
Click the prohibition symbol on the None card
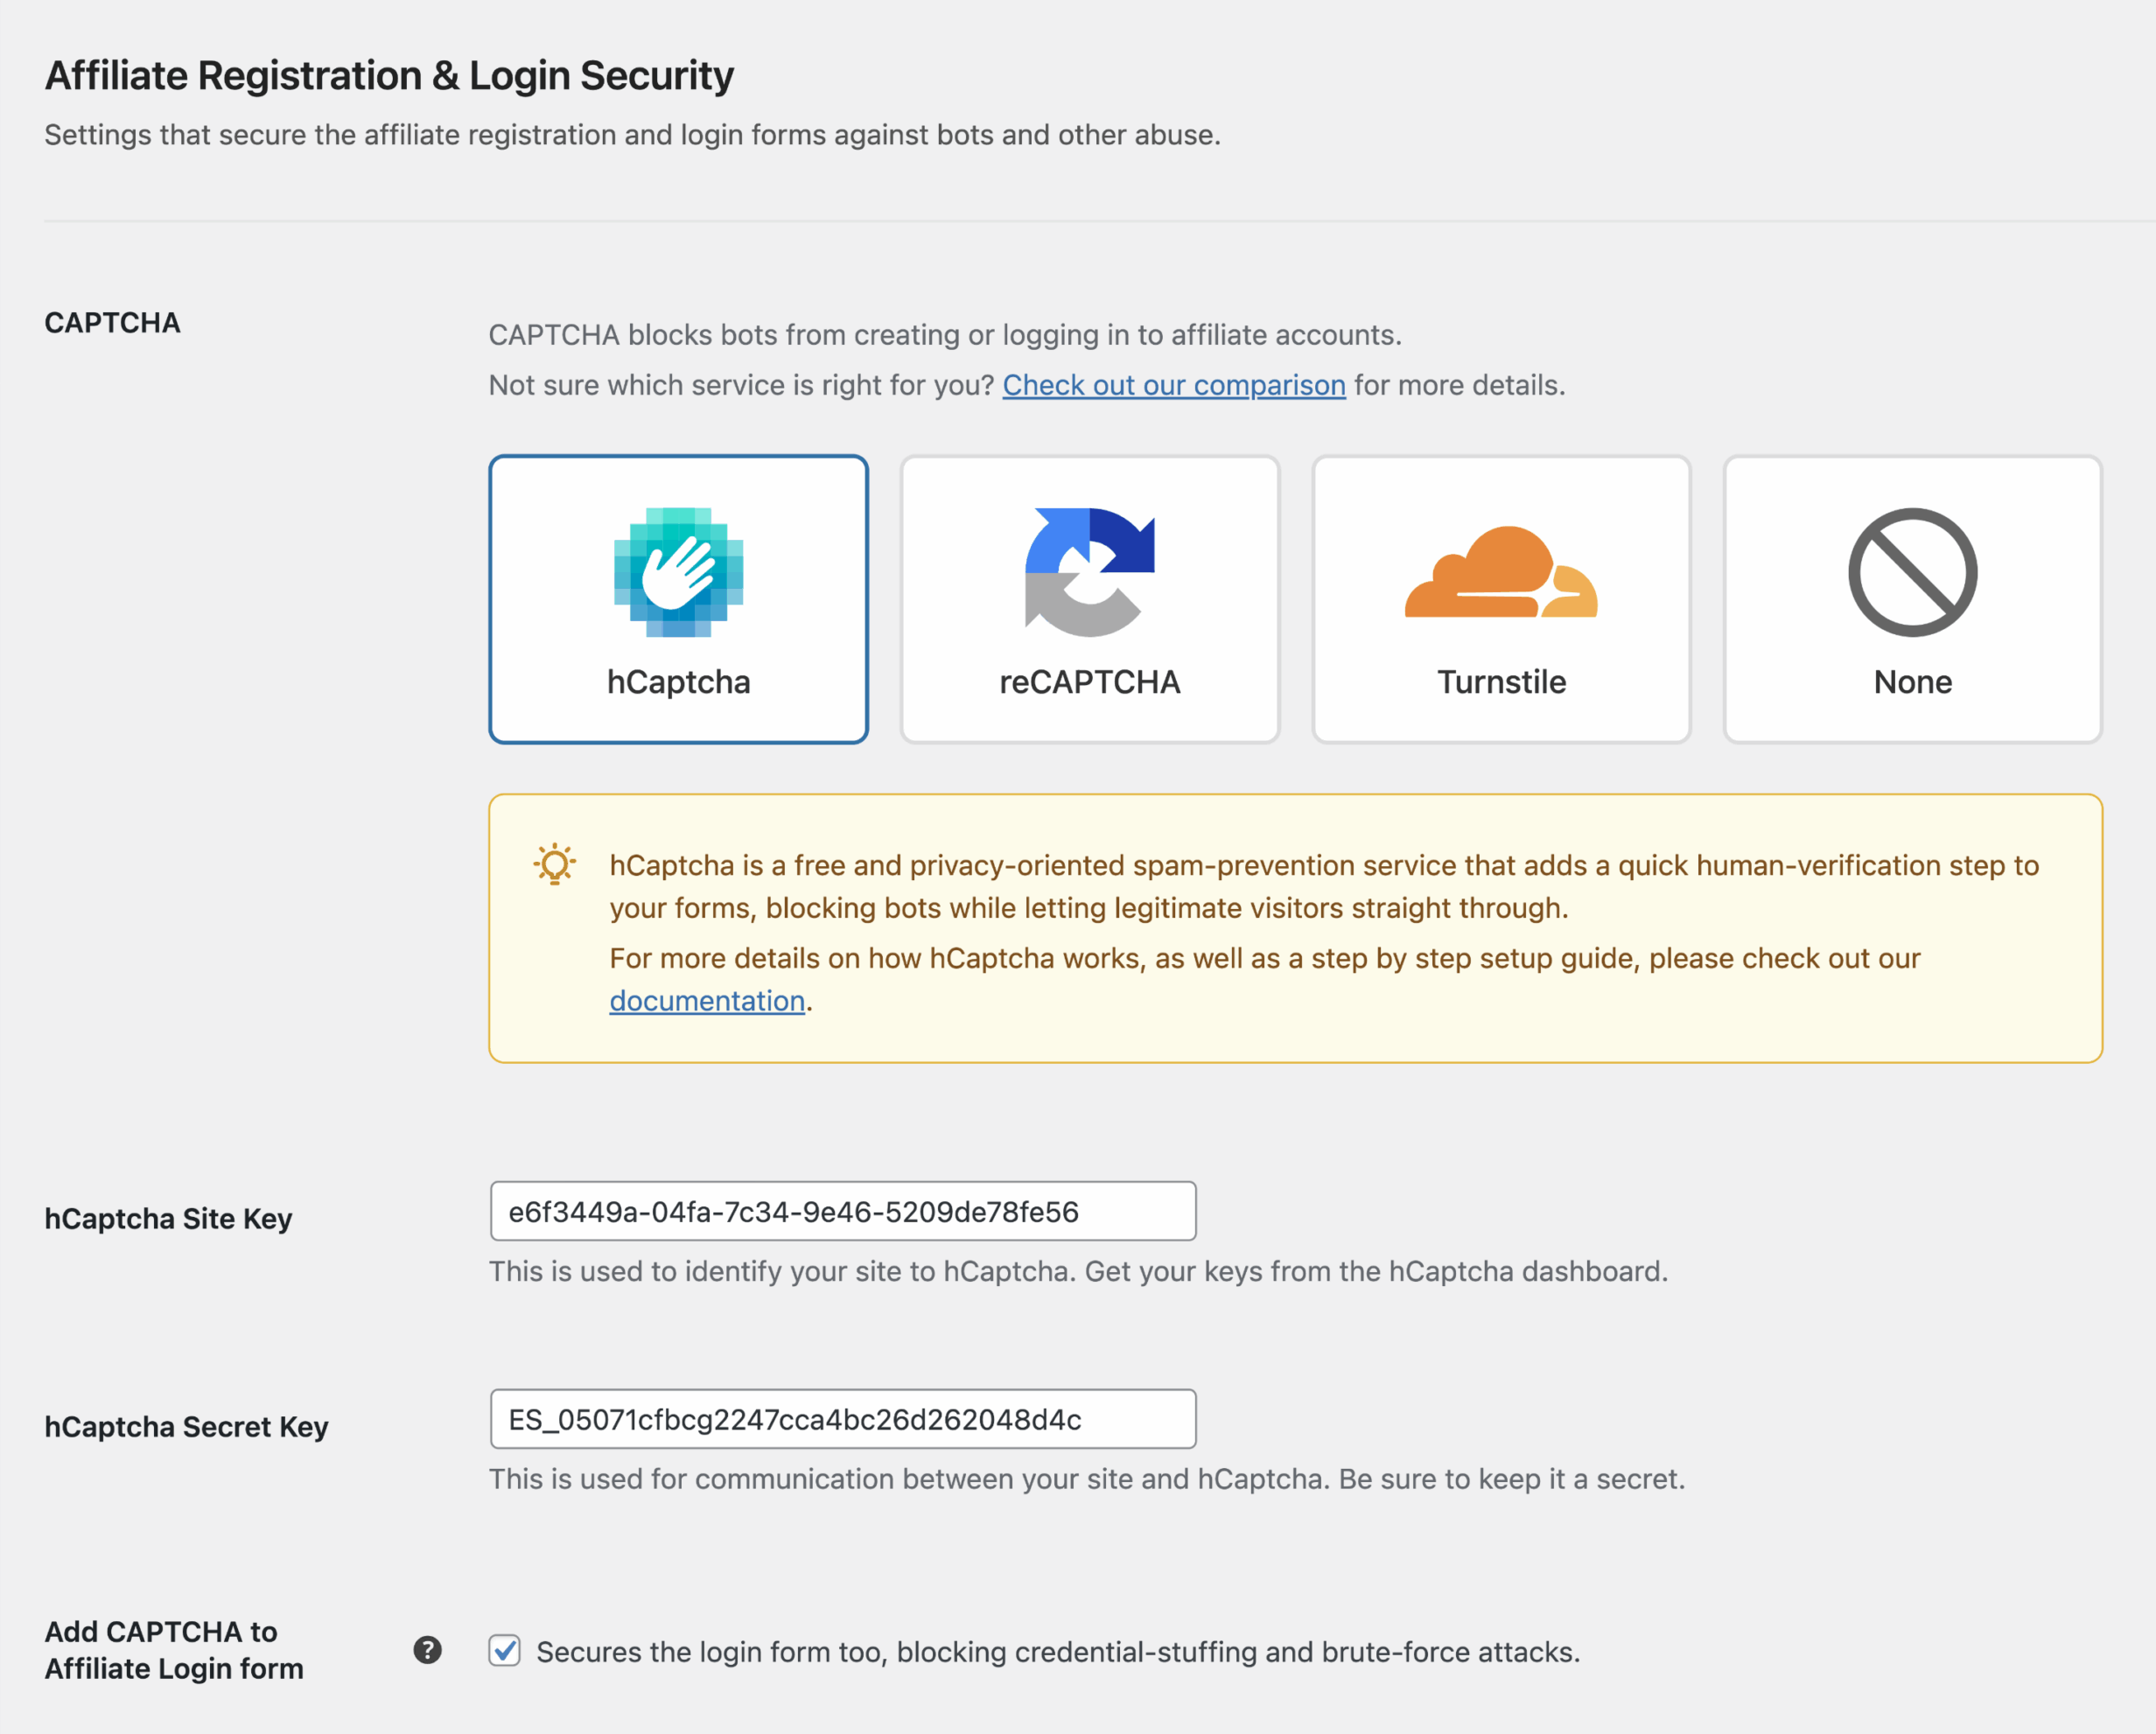click(x=1911, y=572)
